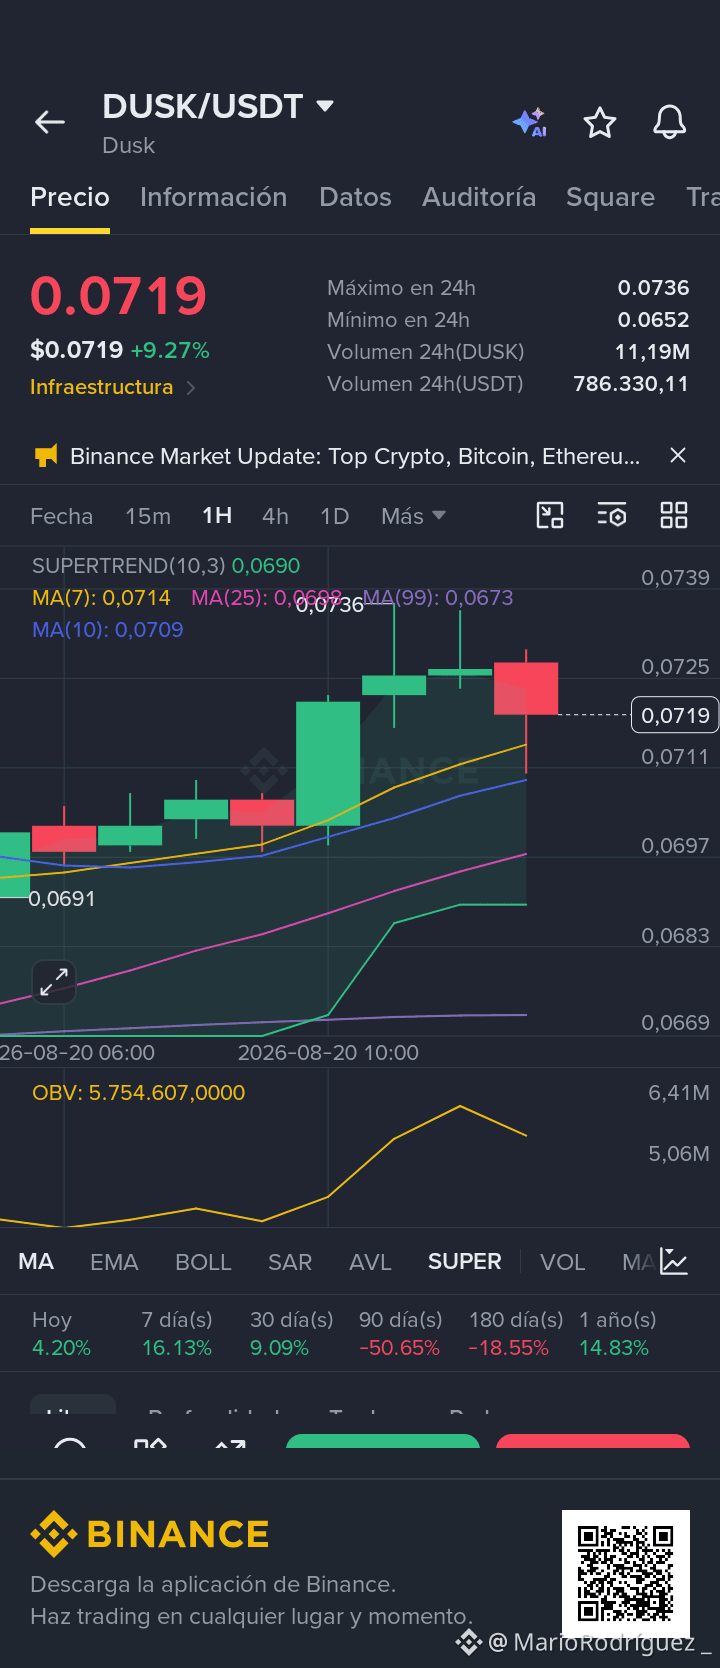This screenshot has height=1668, width=720.
Task: Tap the Volumen 24h(USDT) value 786.330,11
Action: pyautogui.click(x=631, y=384)
